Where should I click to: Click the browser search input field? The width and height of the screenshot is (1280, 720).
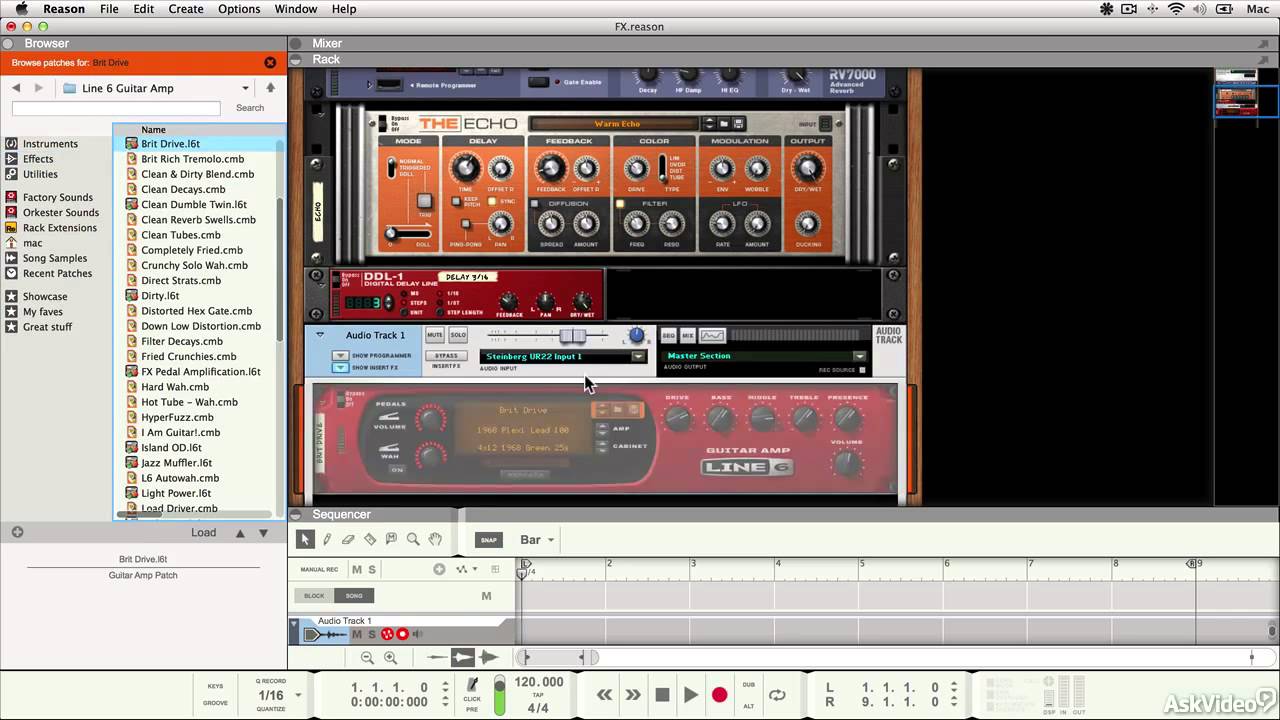pyautogui.click(x=116, y=108)
